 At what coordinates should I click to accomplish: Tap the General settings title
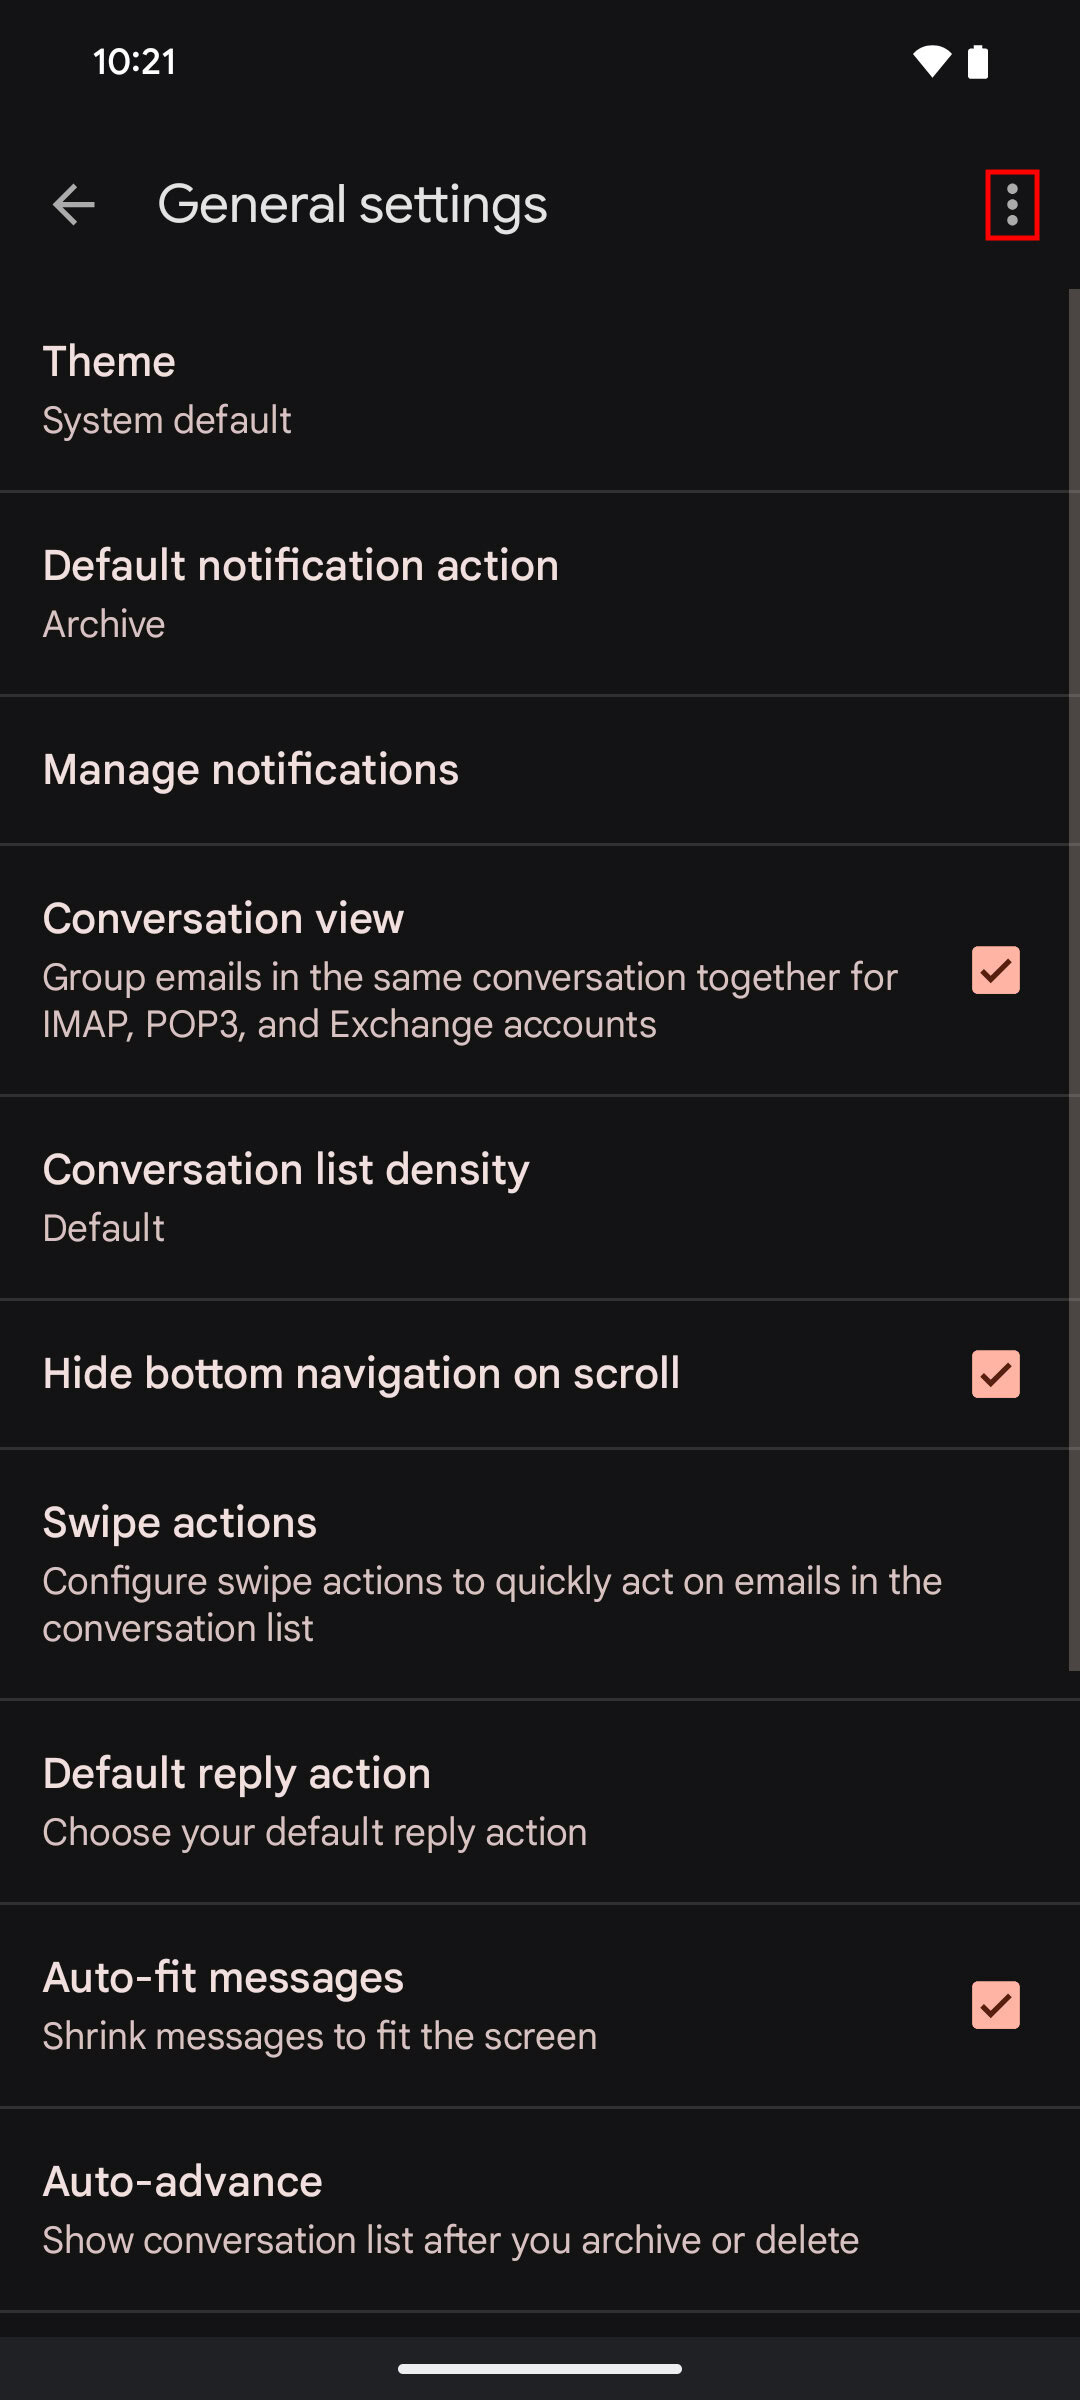352,205
